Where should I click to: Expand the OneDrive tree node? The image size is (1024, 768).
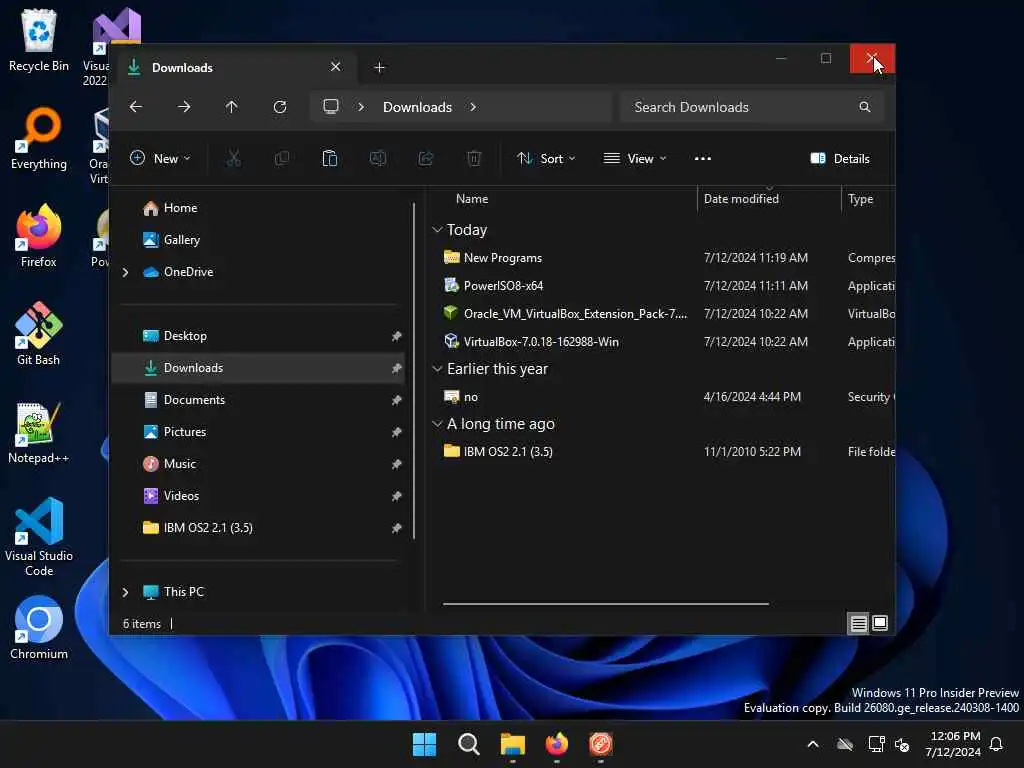[125, 272]
